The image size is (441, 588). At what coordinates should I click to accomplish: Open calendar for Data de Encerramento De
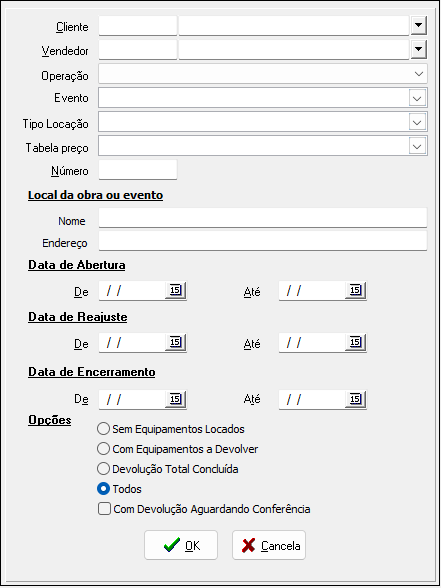pyautogui.click(x=176, y=399)
